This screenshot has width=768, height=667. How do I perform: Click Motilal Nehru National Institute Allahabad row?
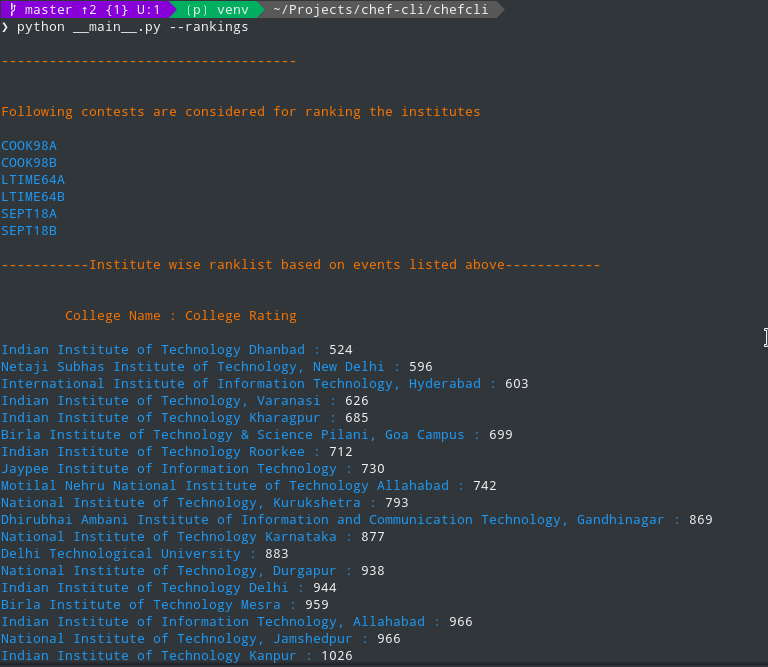click(249, 486)
